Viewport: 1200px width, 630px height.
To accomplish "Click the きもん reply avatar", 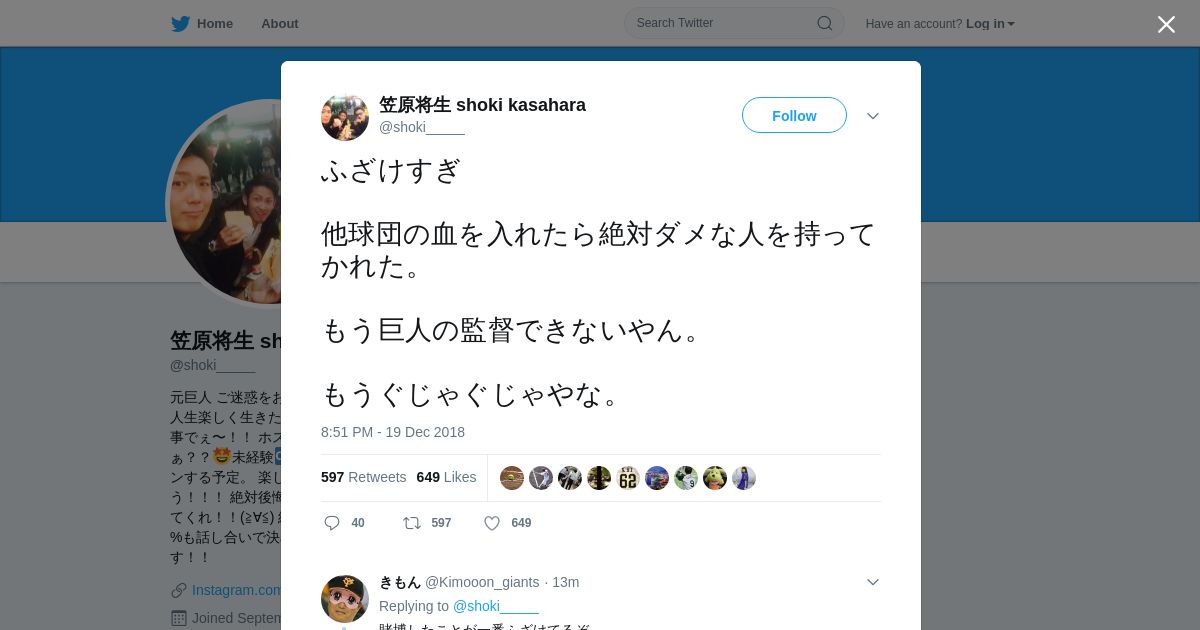I will [x=345, y=599].
